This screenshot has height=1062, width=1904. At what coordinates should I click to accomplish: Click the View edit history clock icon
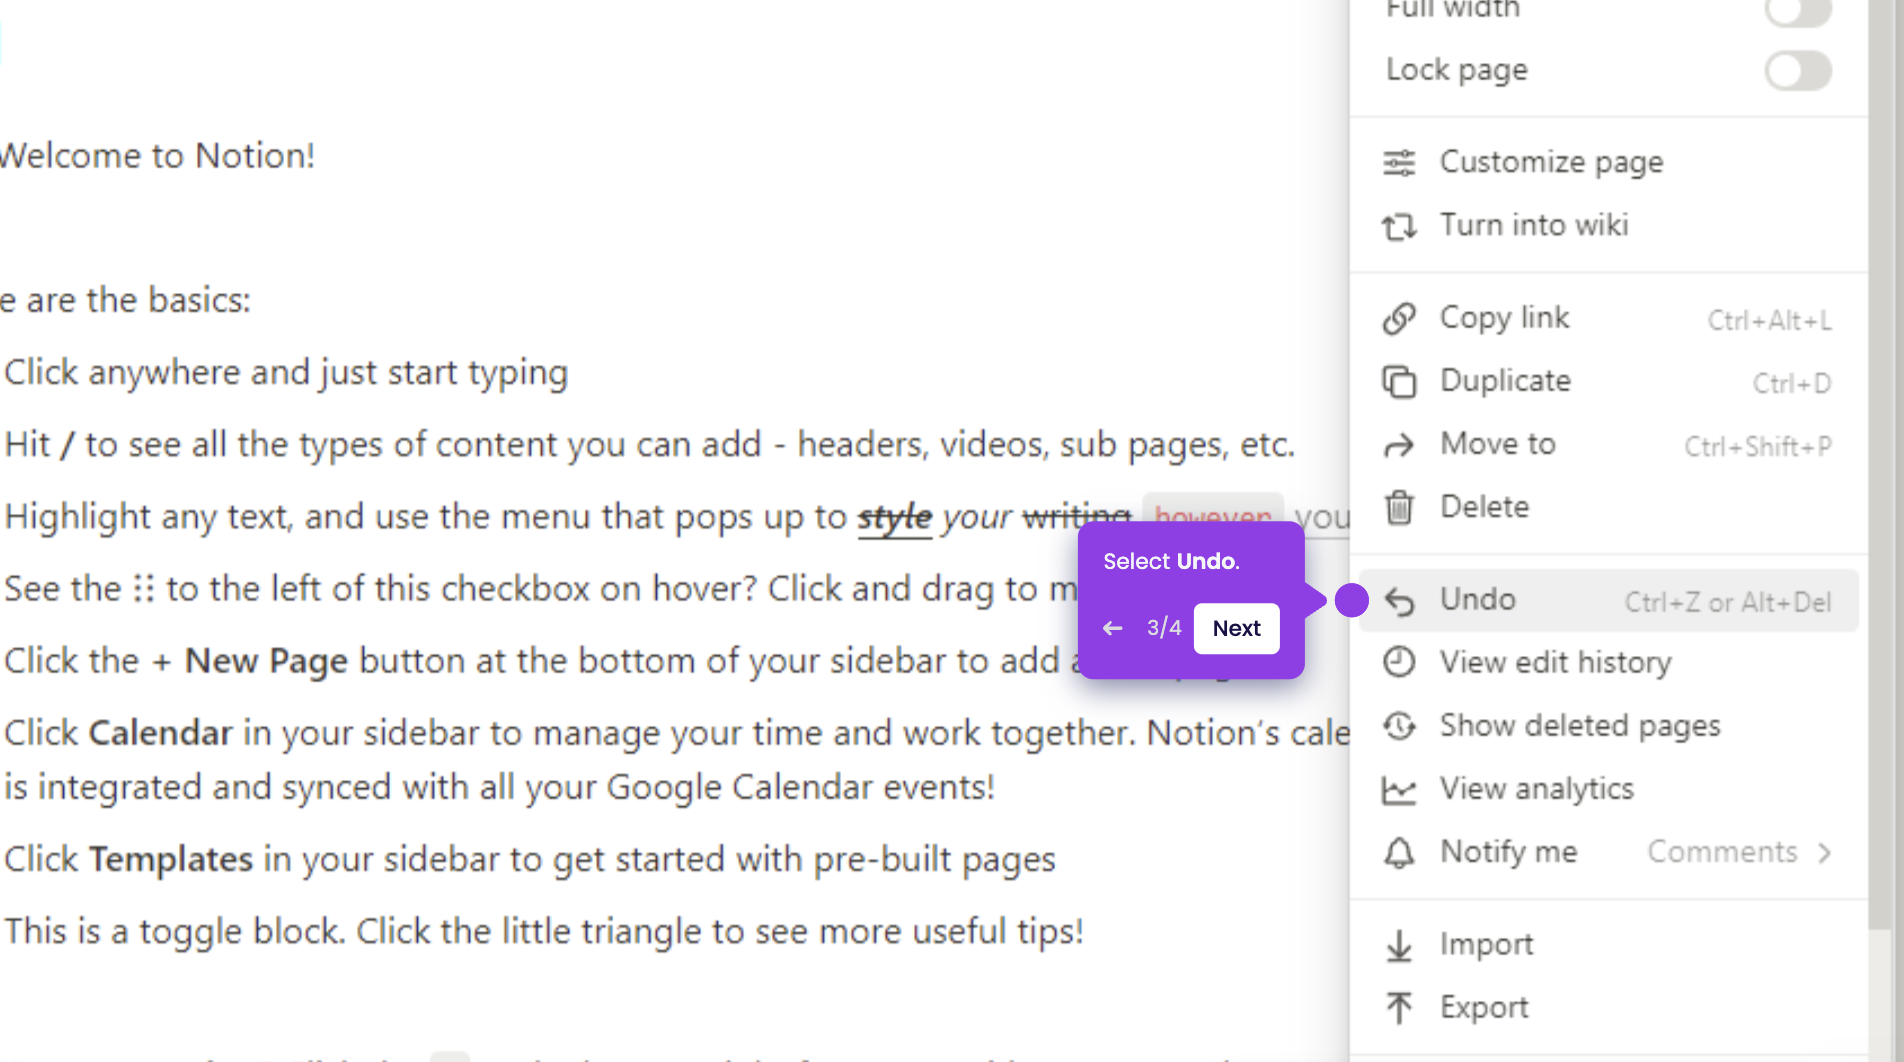tap(1400, 662)
